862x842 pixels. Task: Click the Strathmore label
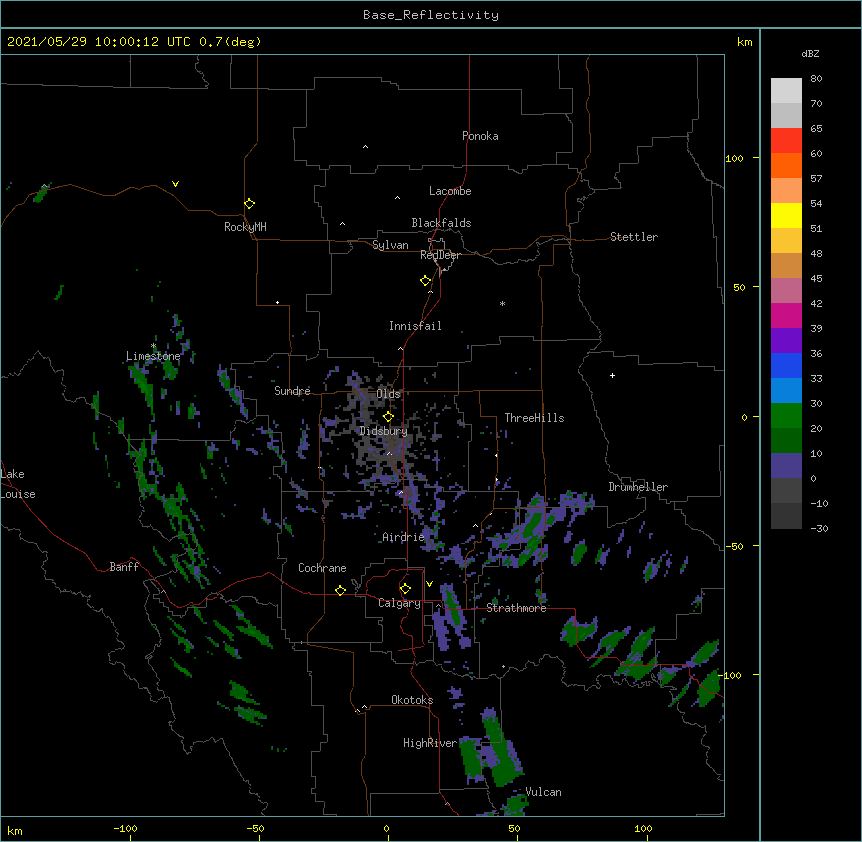coord(516,608)
